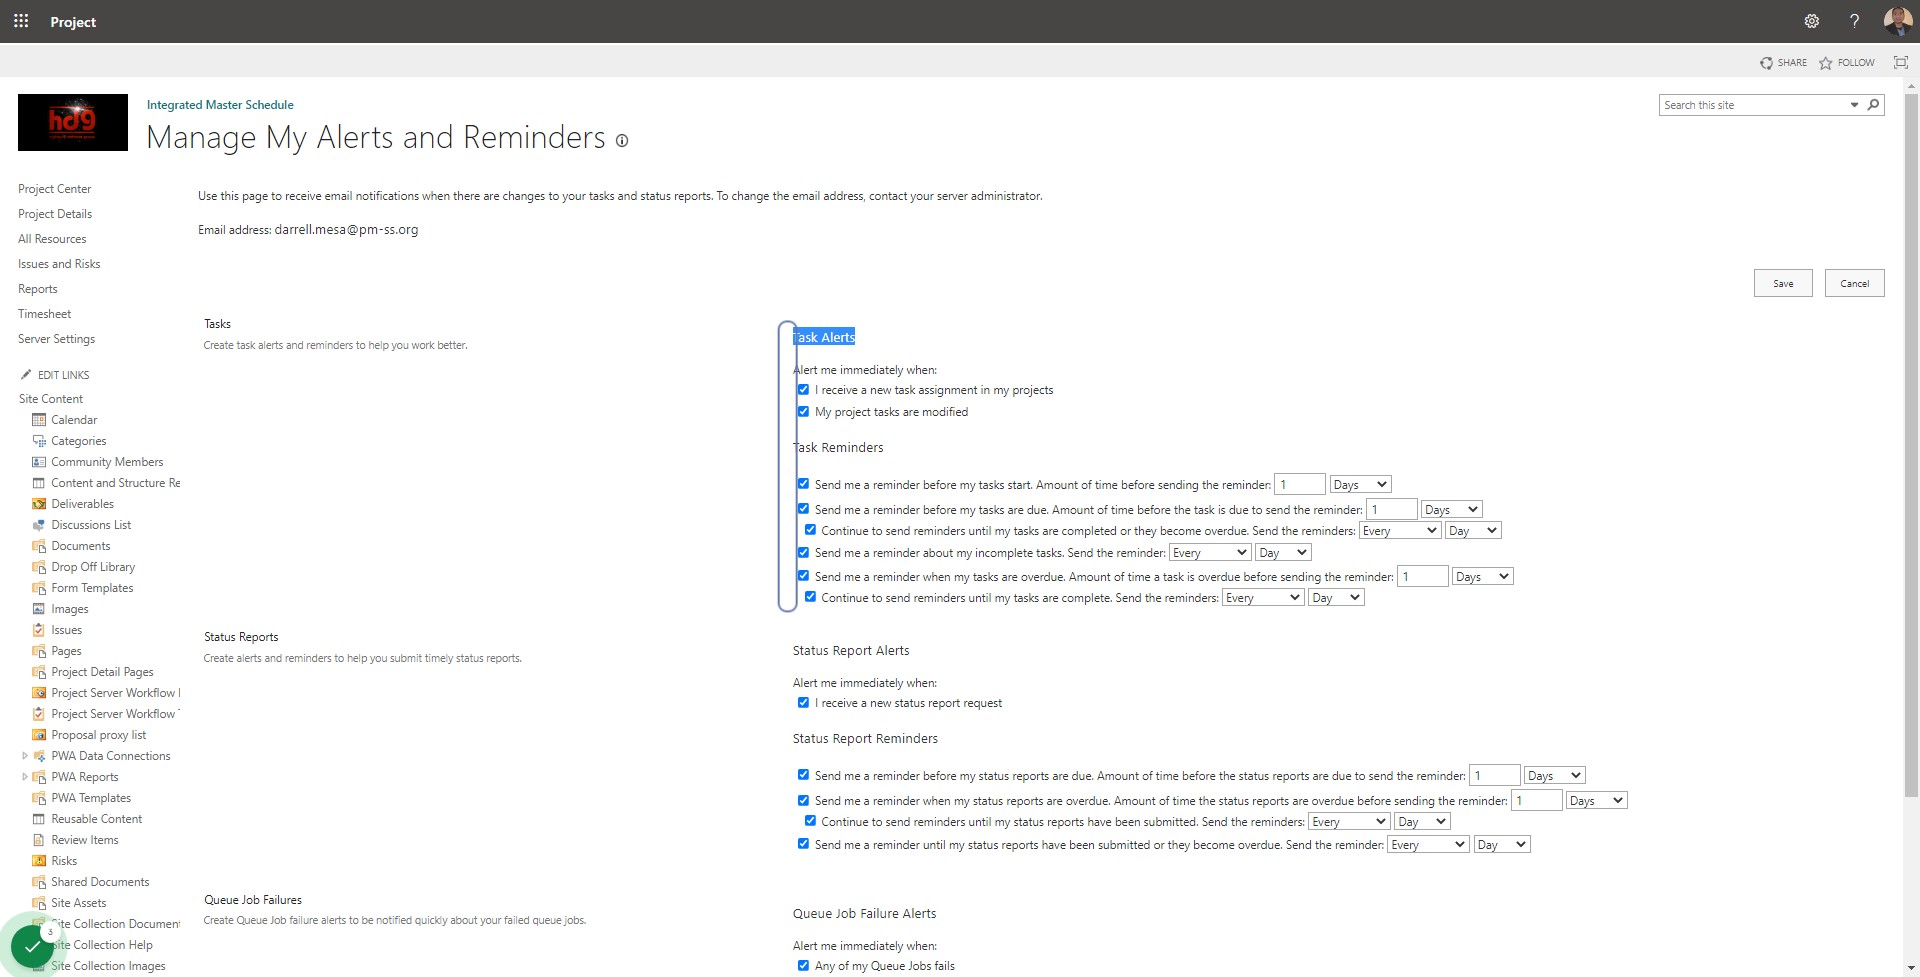Click the Save button
The height and width of the screenshot is (977, 1920).
point(1783,283)
